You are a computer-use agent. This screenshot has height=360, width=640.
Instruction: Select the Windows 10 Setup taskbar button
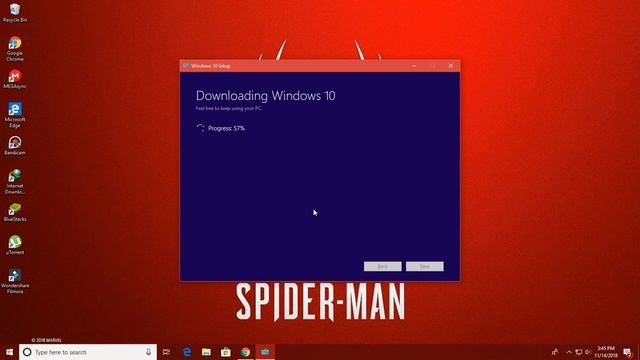[x=265, y=352]
